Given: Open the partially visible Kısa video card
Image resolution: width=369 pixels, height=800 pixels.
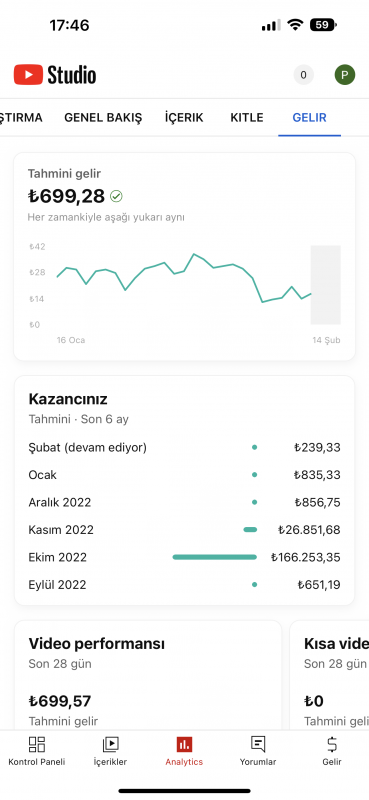Looking at the screenshot, I should (329, 674).
